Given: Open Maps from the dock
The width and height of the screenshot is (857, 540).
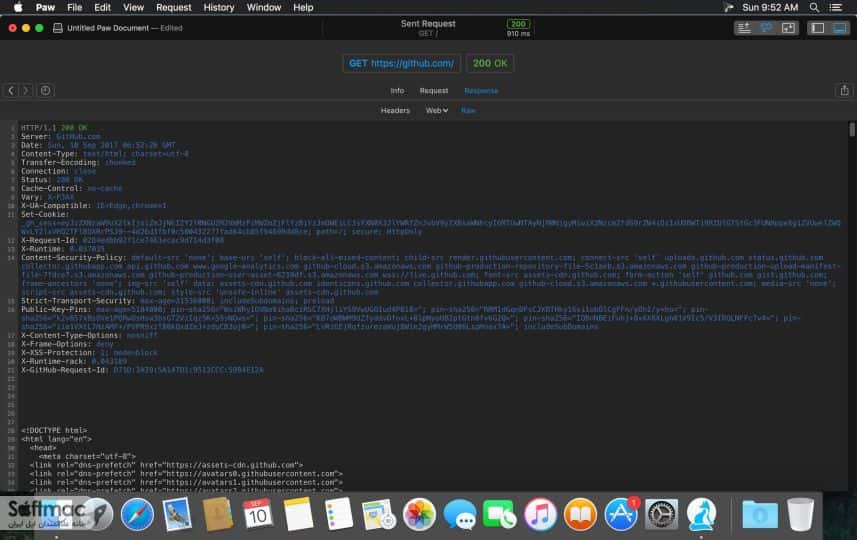Looking at the screenshot, I should [x=379, y=514].
